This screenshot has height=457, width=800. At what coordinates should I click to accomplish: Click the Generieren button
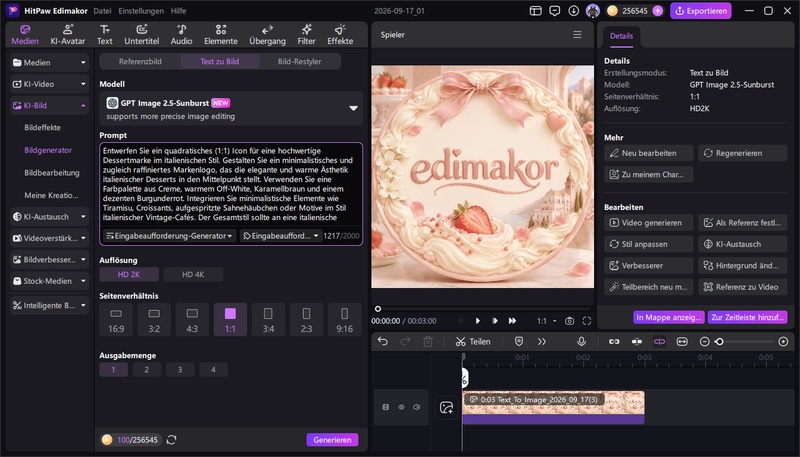coord(332,440)
